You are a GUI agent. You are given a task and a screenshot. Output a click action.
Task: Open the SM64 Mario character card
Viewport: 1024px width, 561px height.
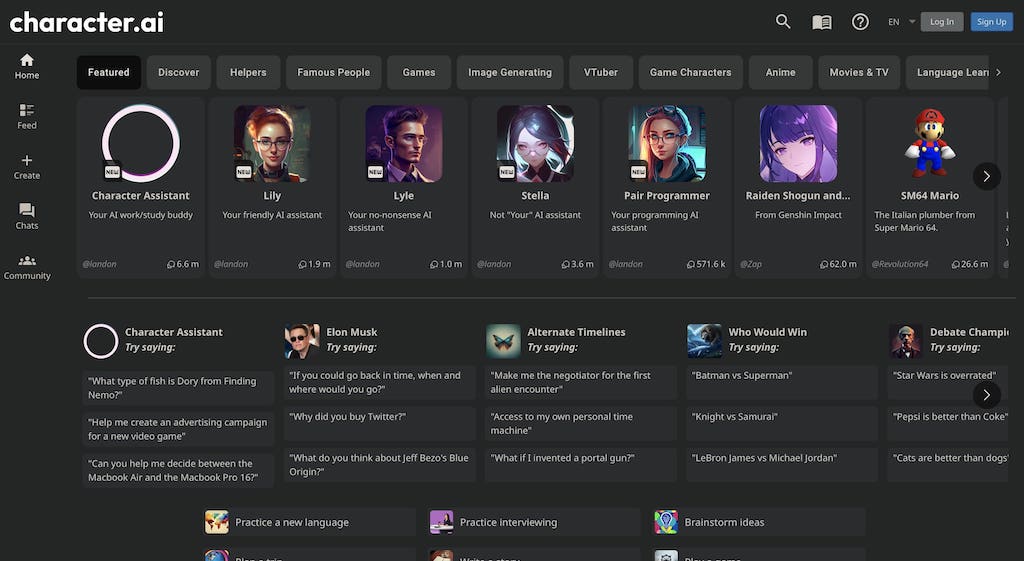pos(930,187)
